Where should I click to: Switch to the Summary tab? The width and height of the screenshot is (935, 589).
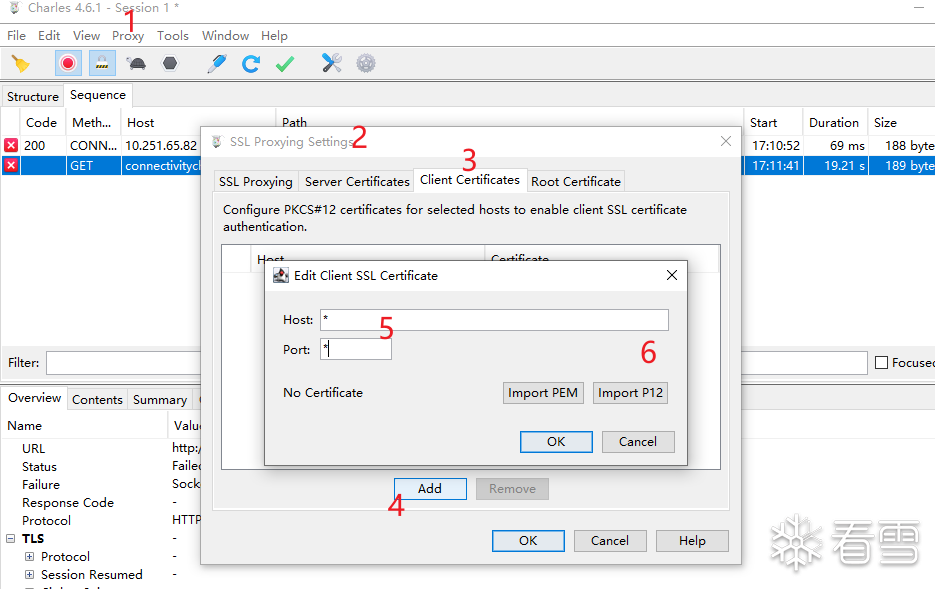pos(160,400)
